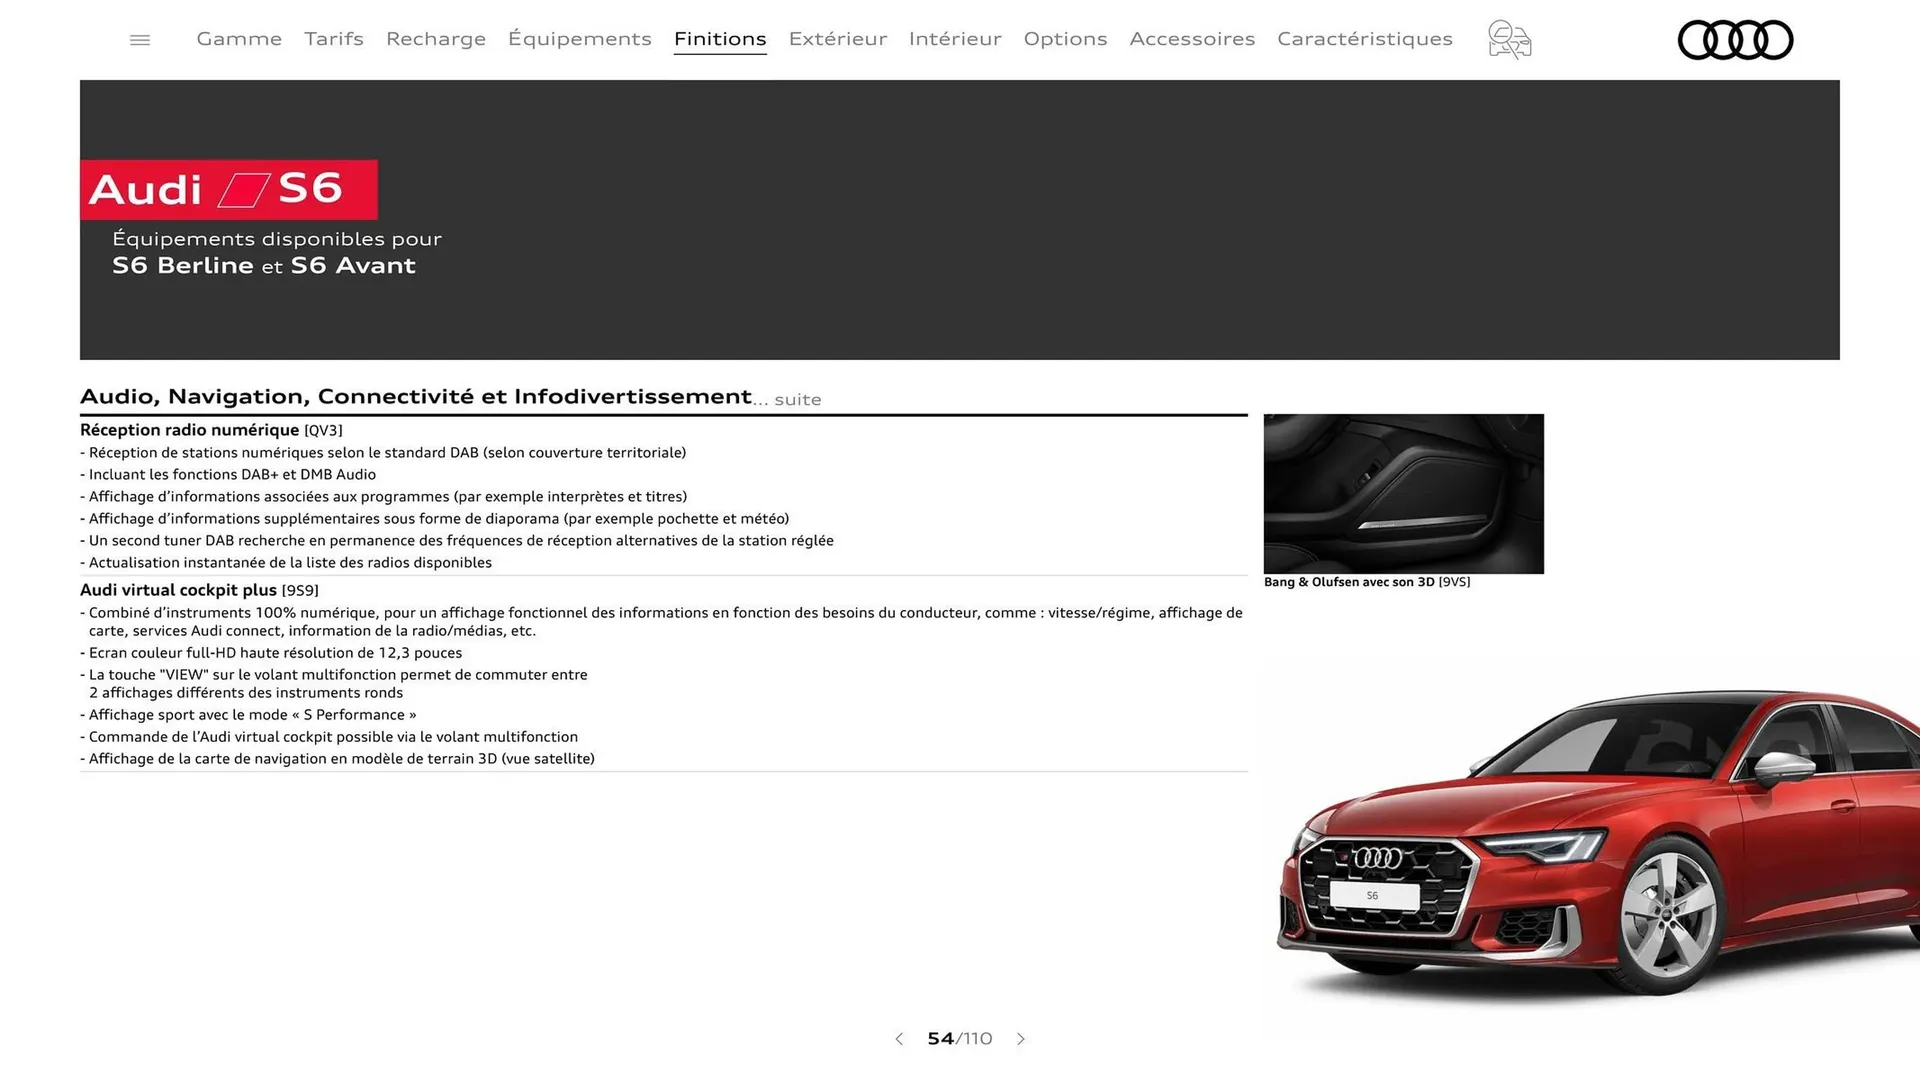Click the Audi rings logo
The image size is (1920, 1080).
(1735, 39)
